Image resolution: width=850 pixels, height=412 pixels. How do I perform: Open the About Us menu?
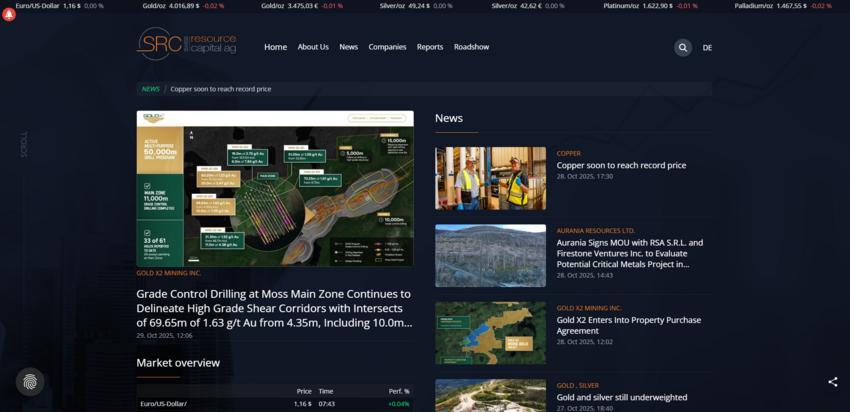tap(313, 47)
